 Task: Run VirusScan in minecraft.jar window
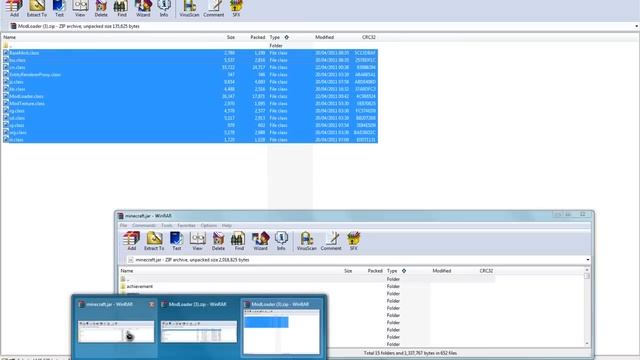click(x=307, y=241)
